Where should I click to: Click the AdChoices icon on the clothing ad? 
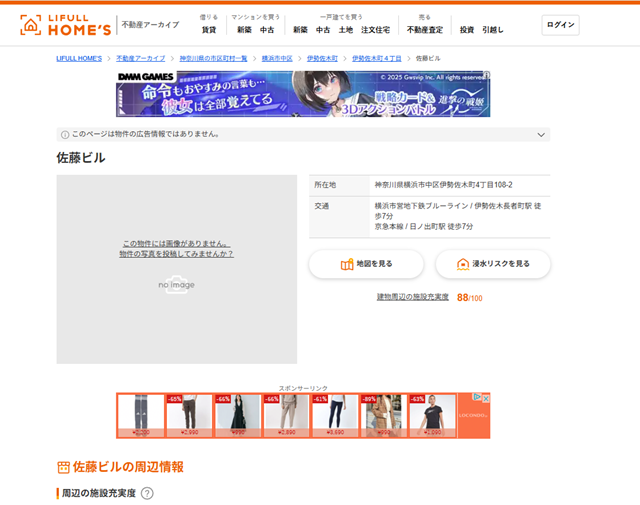(x=477, y=398)
